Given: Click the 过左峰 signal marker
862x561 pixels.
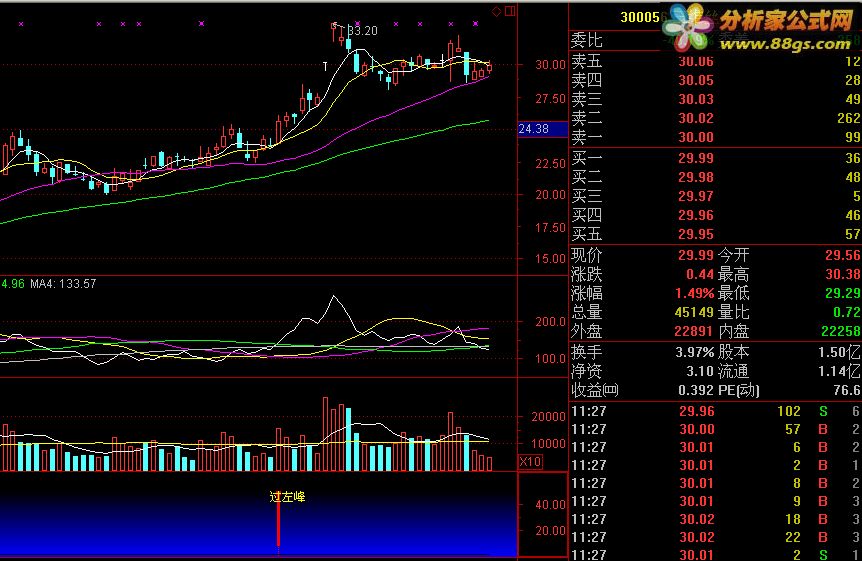Looking at the screenshot, I should click(x=287, y=497).
